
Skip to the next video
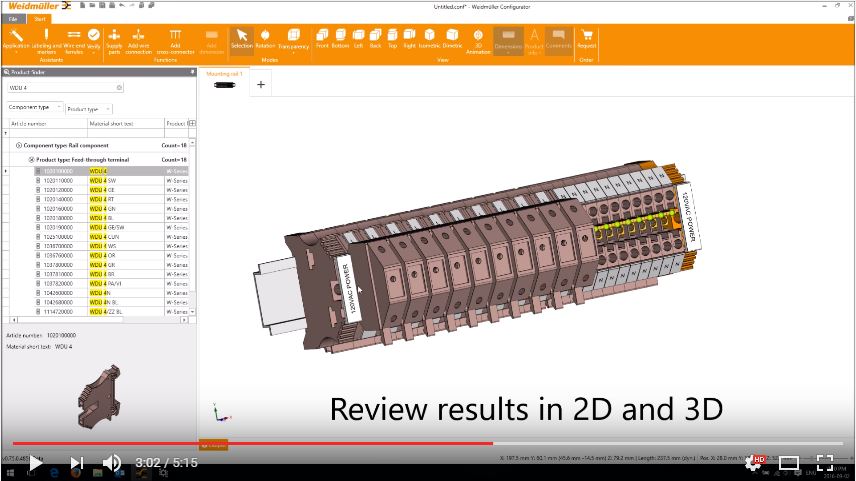click(x=76, y=463)
